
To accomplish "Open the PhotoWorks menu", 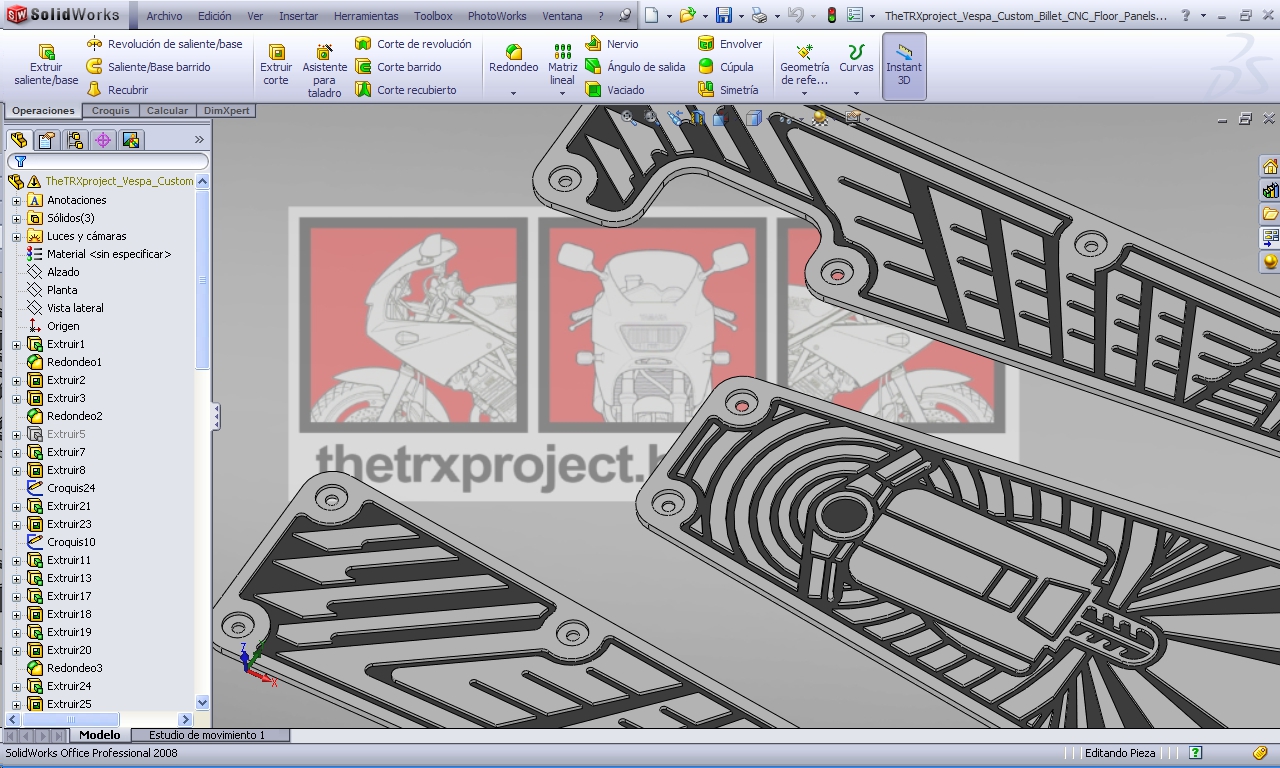I will pyautogui.click(x=497, y=16).
